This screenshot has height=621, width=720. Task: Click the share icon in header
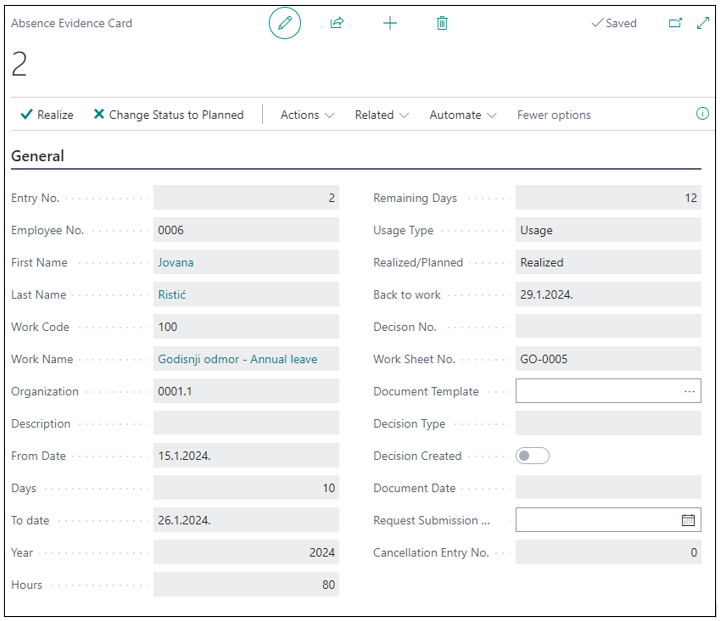pos(337,23)
